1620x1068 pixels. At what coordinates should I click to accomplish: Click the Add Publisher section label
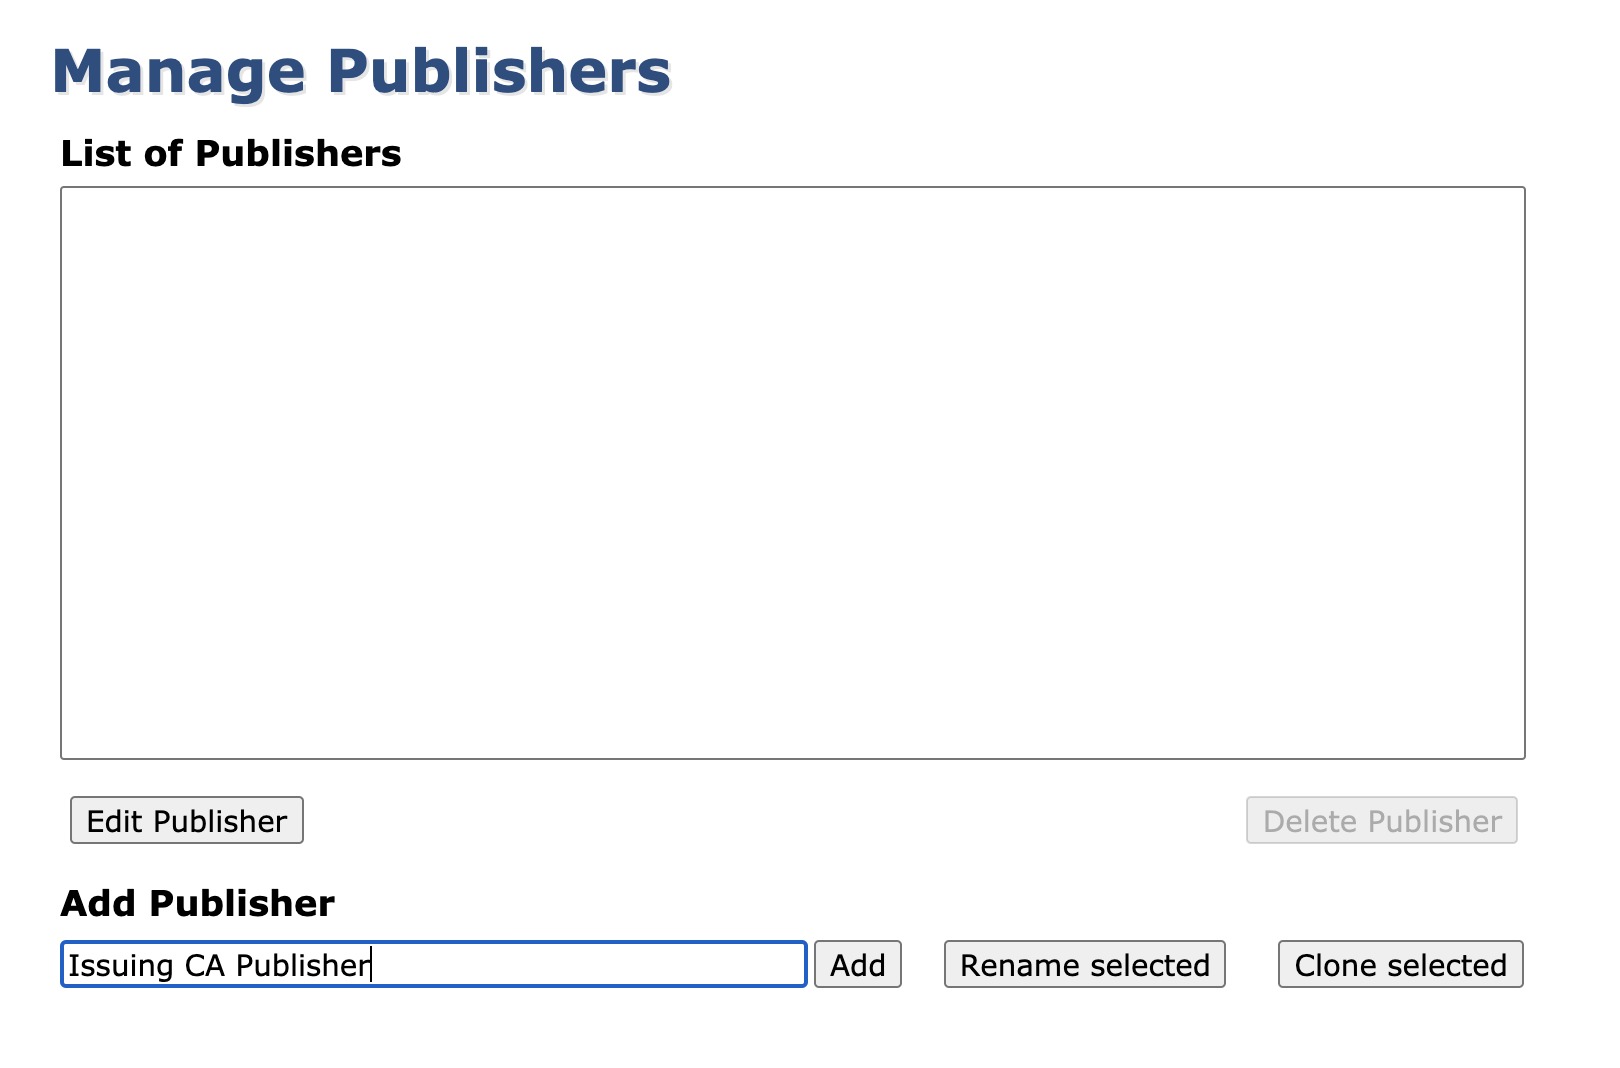point(198,904)
